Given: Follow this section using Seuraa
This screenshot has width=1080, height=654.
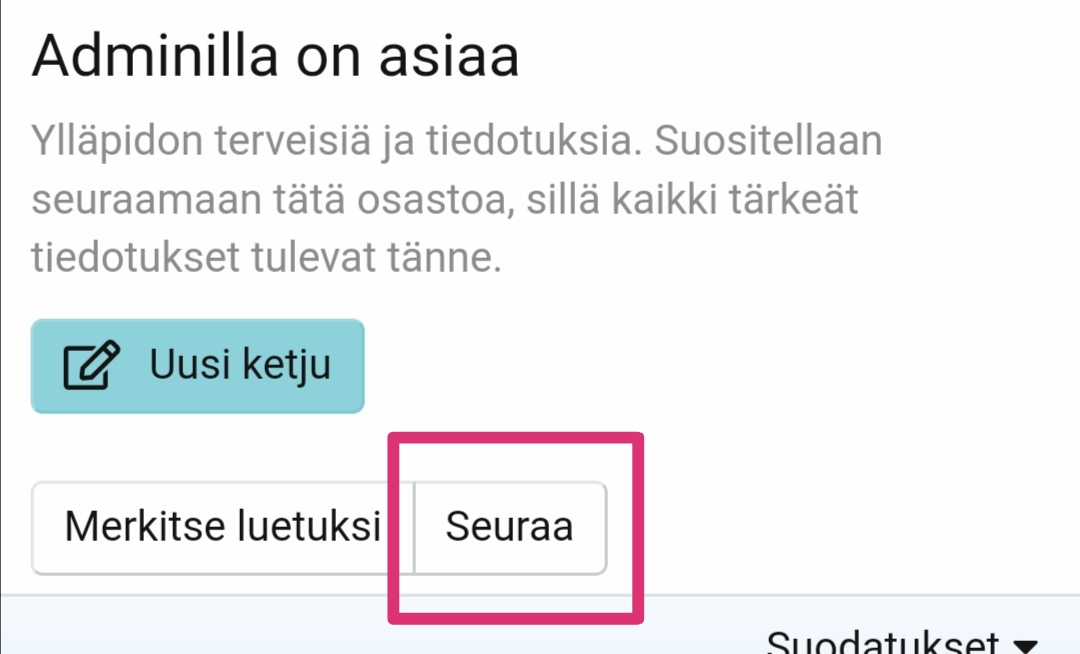Looking at the screenshot, I should coord(509,527).
